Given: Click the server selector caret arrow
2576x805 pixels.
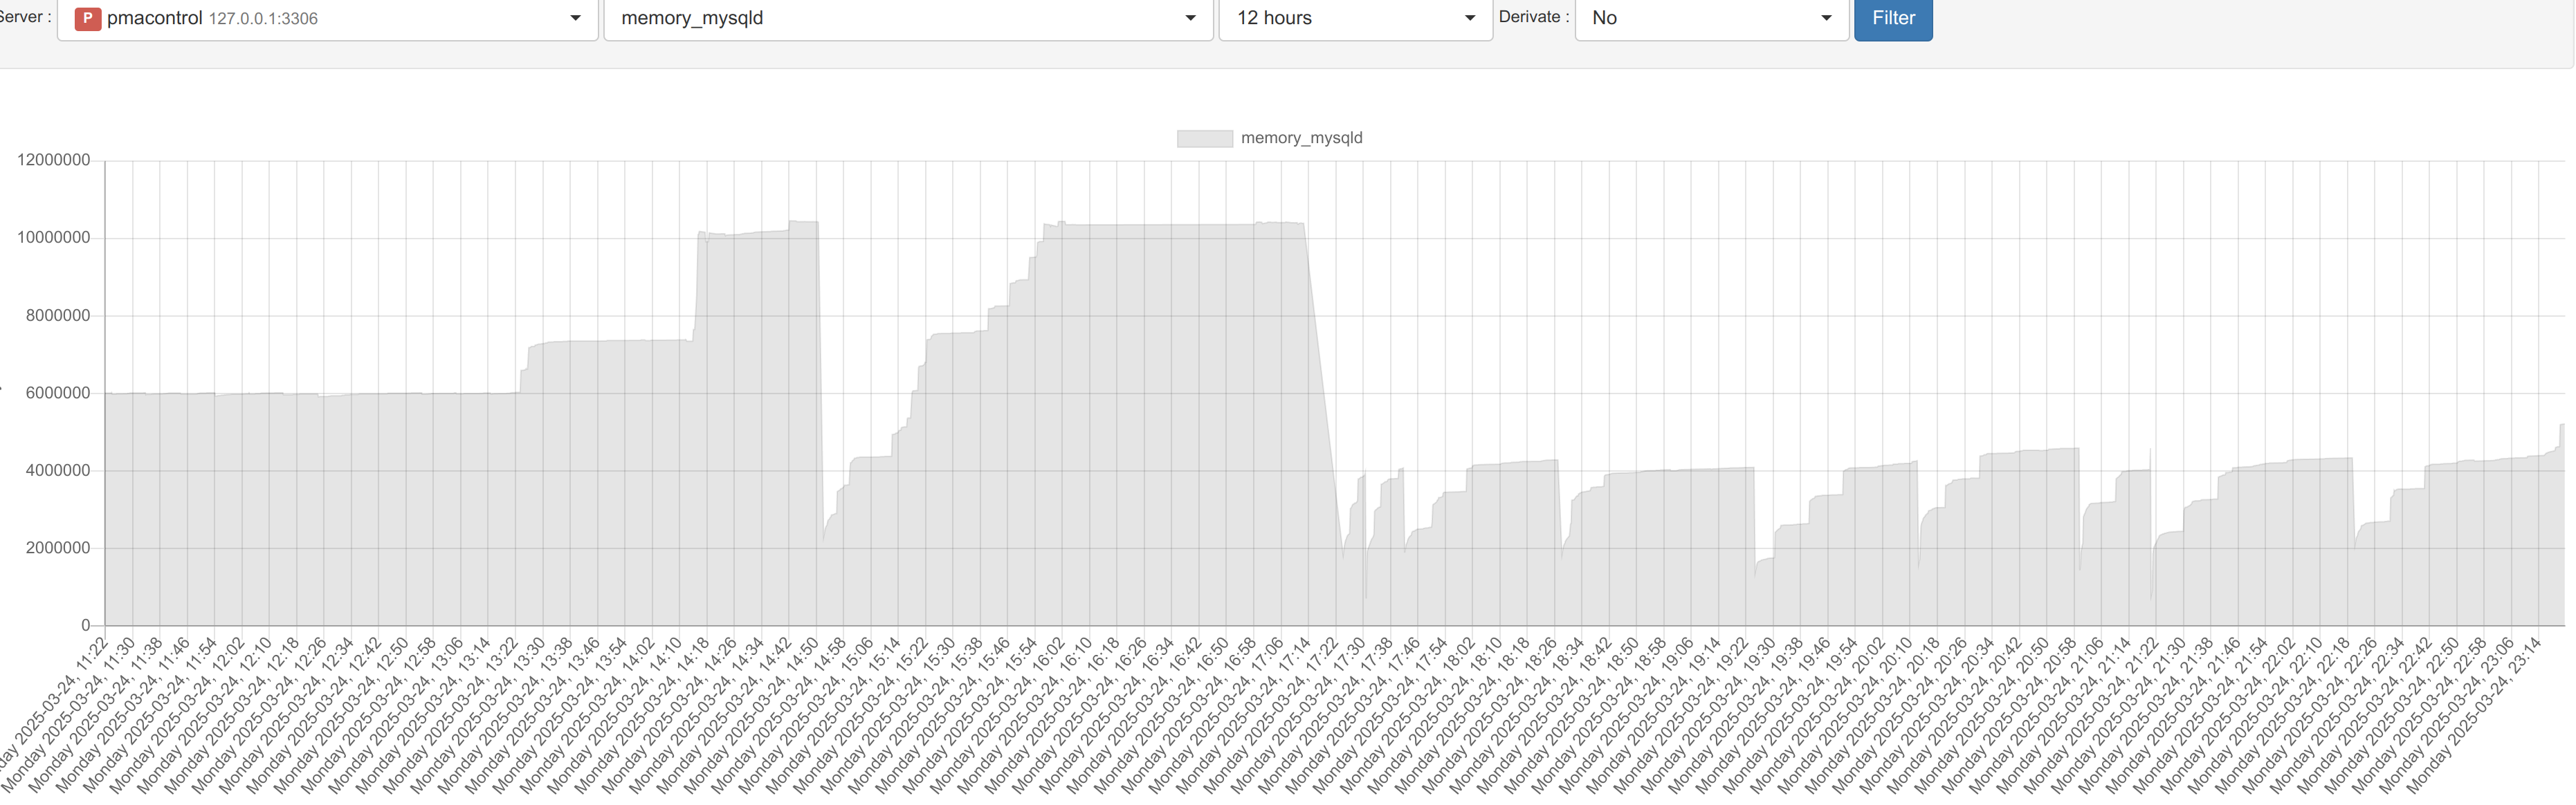Looking at the screenshot, I should pyautogui.click(x=575, y=18).
